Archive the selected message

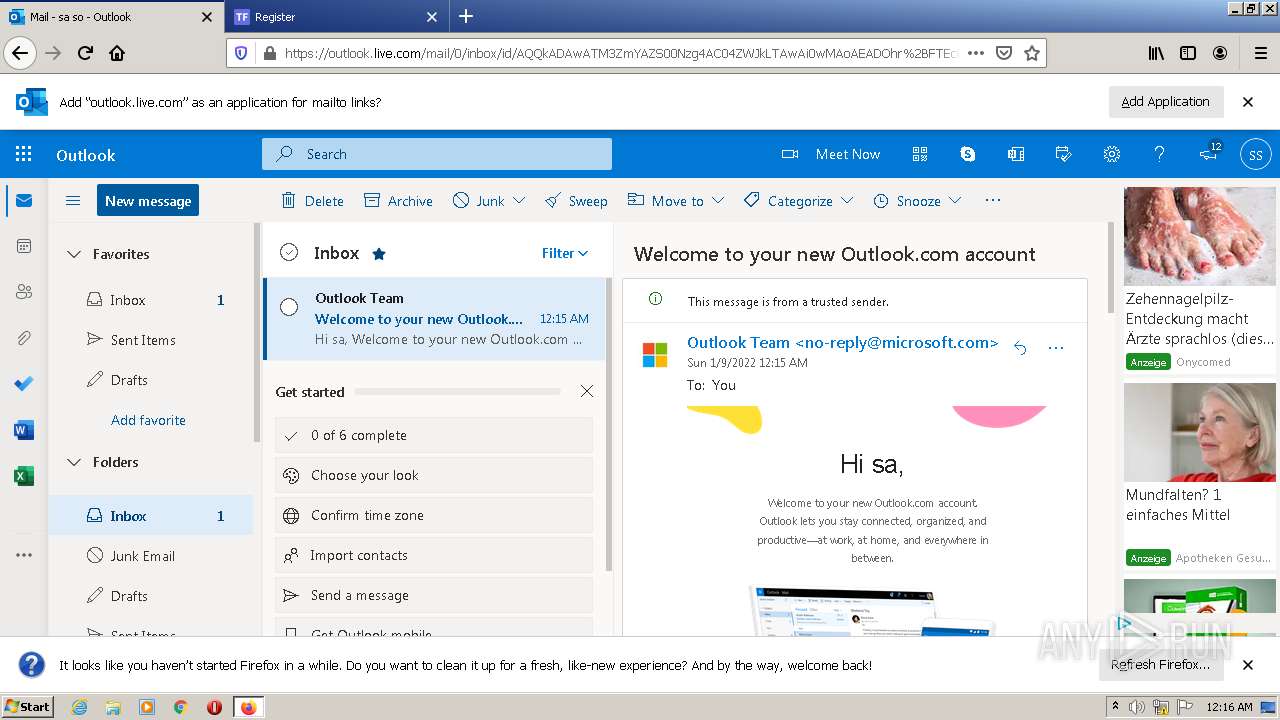tap(398, 200)
